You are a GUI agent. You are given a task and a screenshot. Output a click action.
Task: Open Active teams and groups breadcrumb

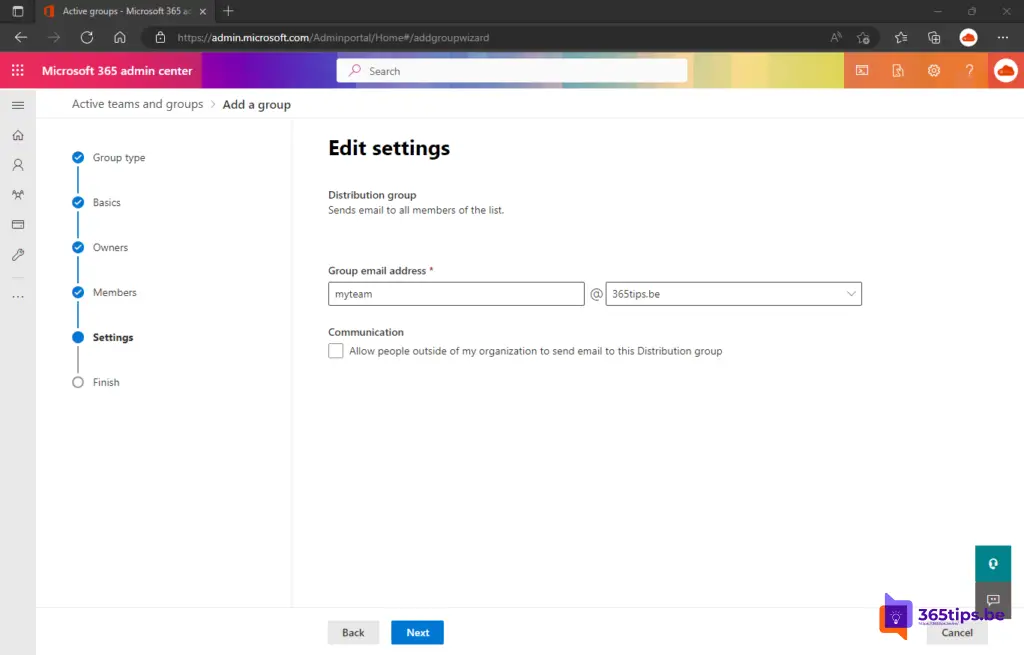coord(137,104)
